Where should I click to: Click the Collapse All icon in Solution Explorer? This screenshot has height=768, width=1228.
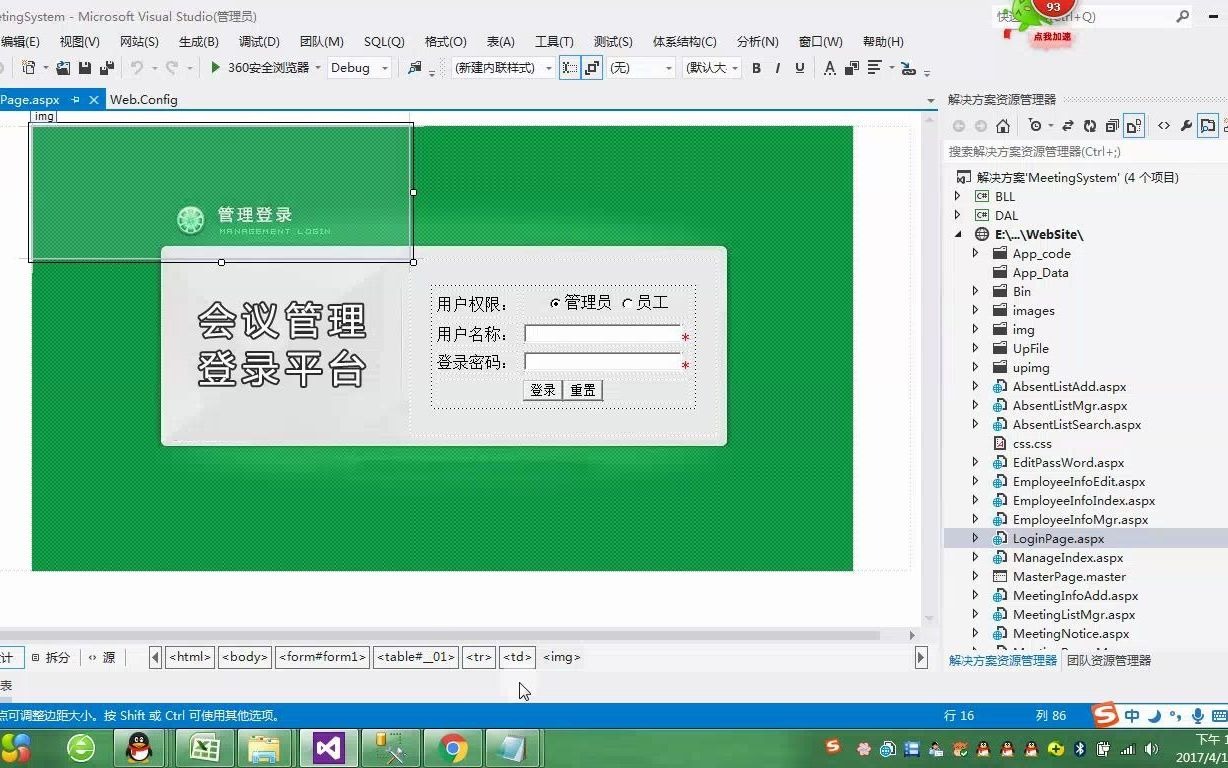coord(1113,125)
